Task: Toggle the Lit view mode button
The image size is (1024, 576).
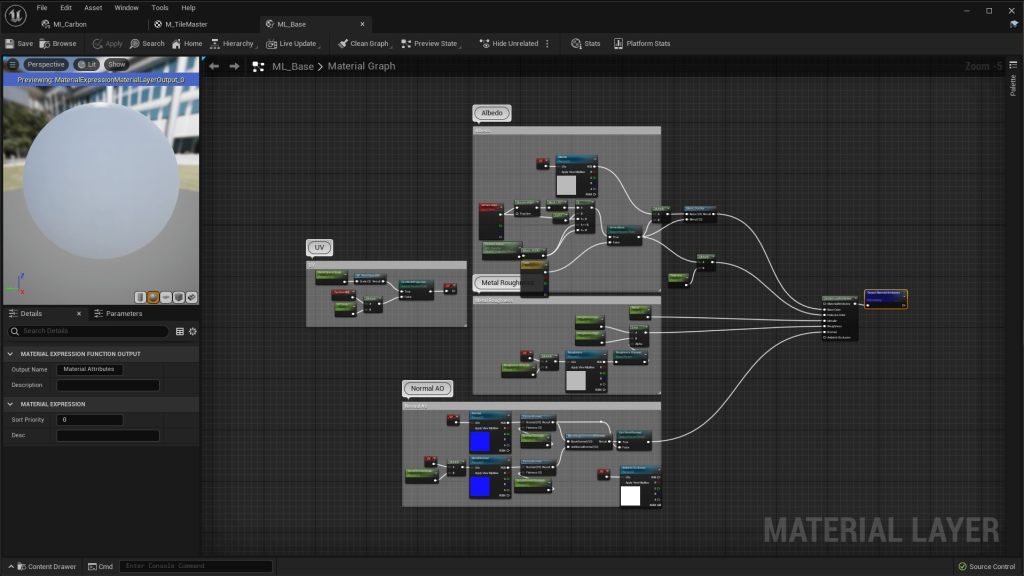Action: 87,64
